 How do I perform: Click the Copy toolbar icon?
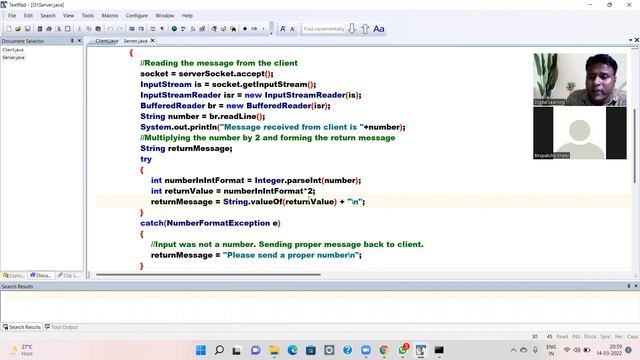(x=89, y=29)
